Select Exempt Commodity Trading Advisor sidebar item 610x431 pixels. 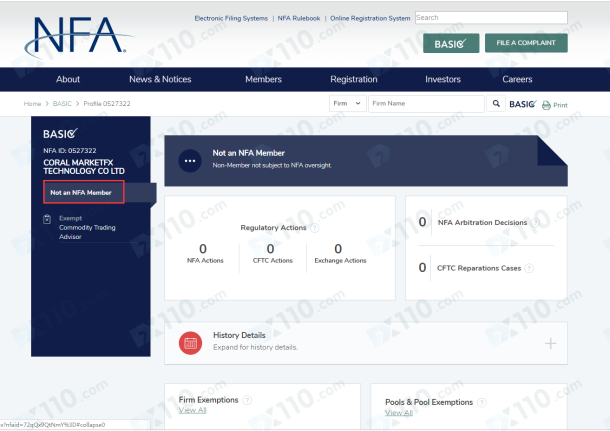pyautogui.click(x=87, y=228)
